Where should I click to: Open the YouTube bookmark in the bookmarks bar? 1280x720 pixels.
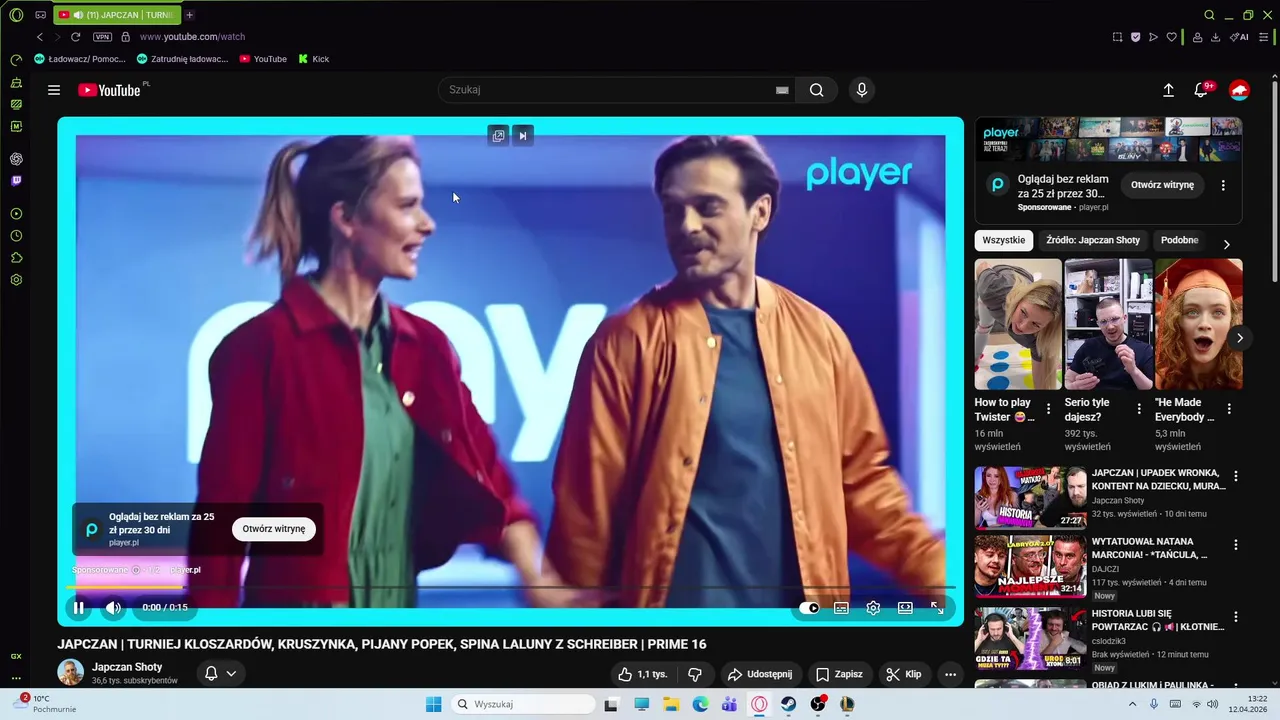point(263,59)
